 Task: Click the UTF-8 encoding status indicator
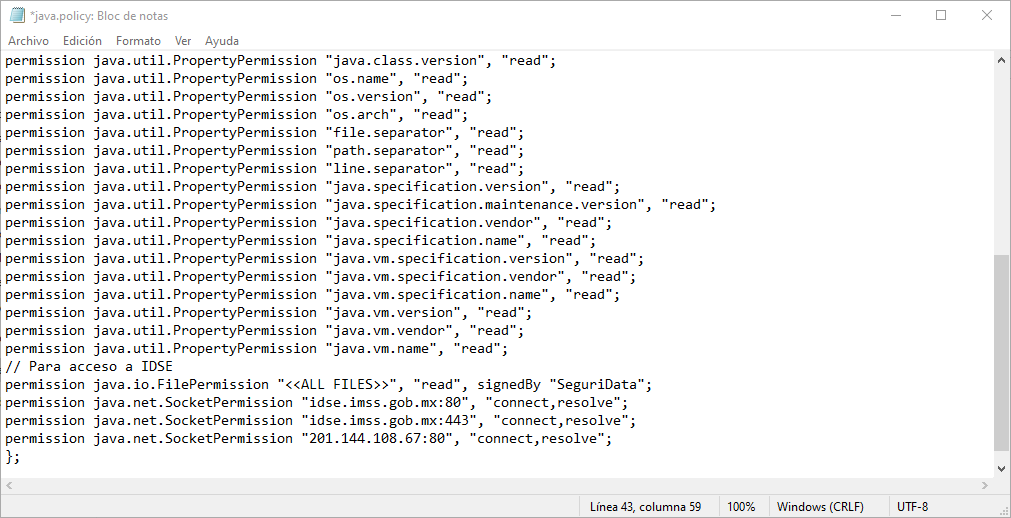912,506
